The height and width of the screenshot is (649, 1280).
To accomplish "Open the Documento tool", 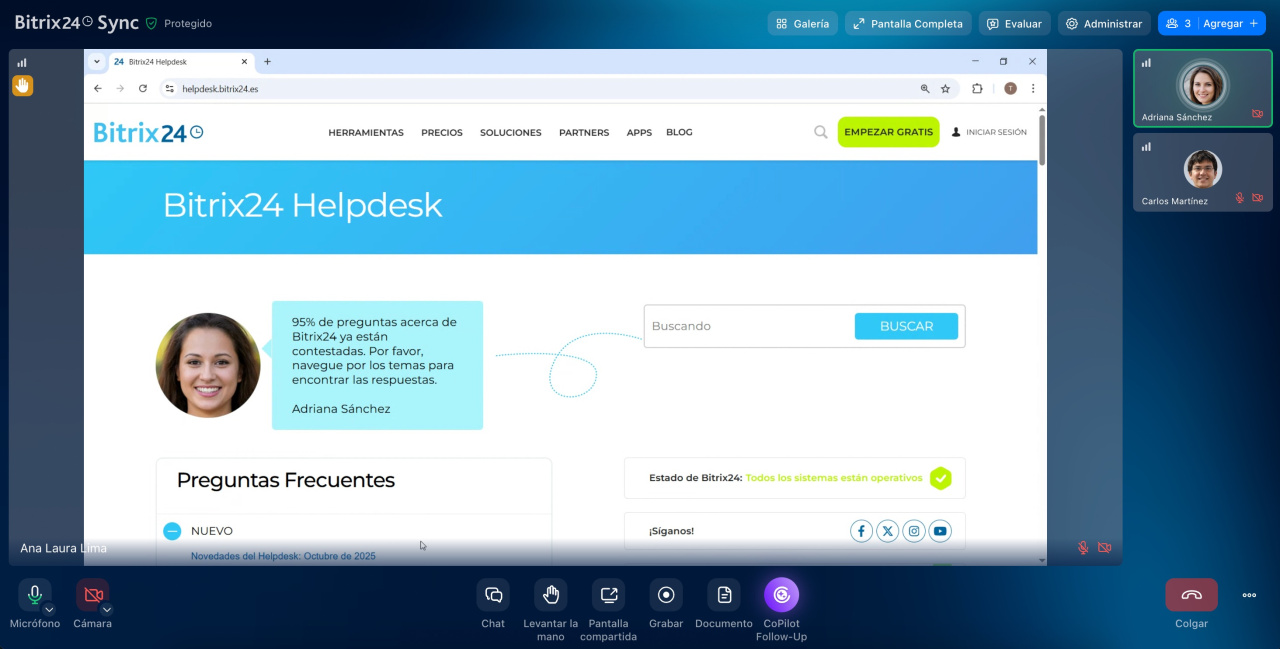I will (724, 595).
